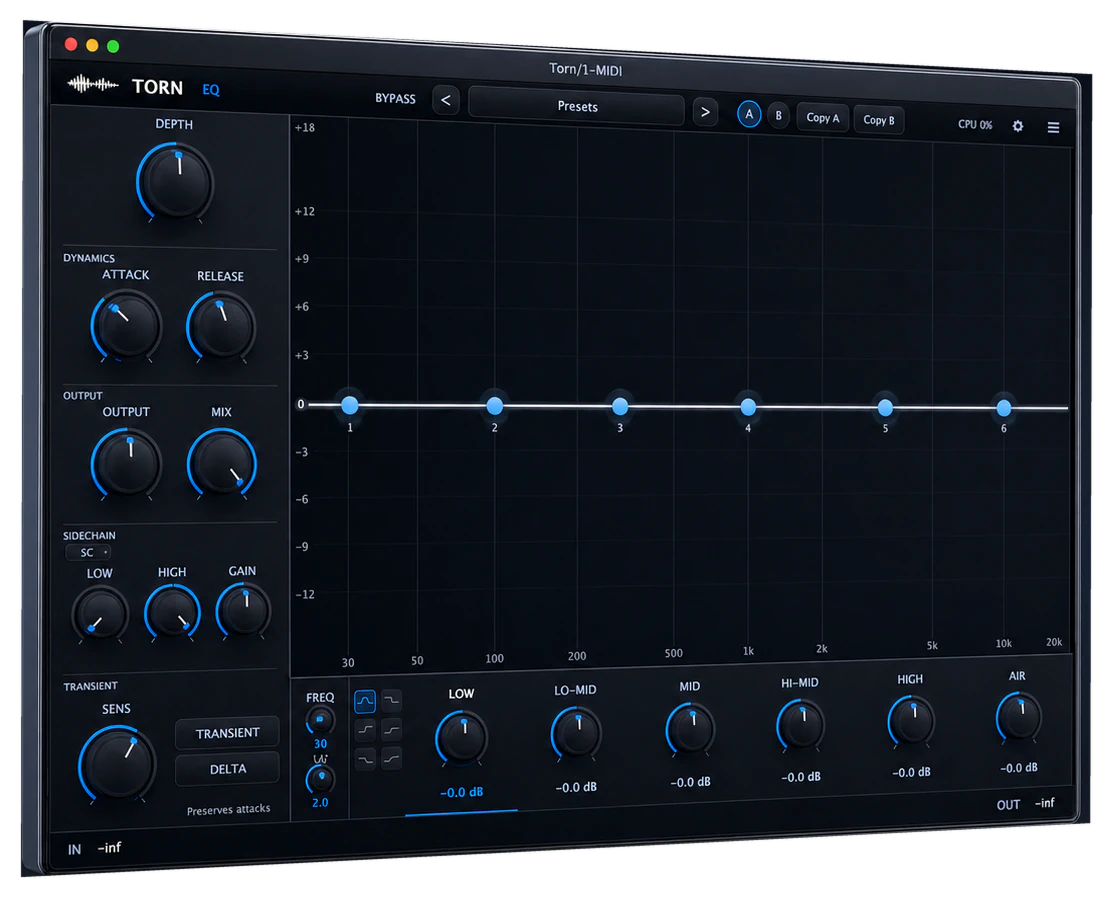Select the LOW band section
Image resolution: width=1113 pixels, height=898 pixels.
coord(461,743)
